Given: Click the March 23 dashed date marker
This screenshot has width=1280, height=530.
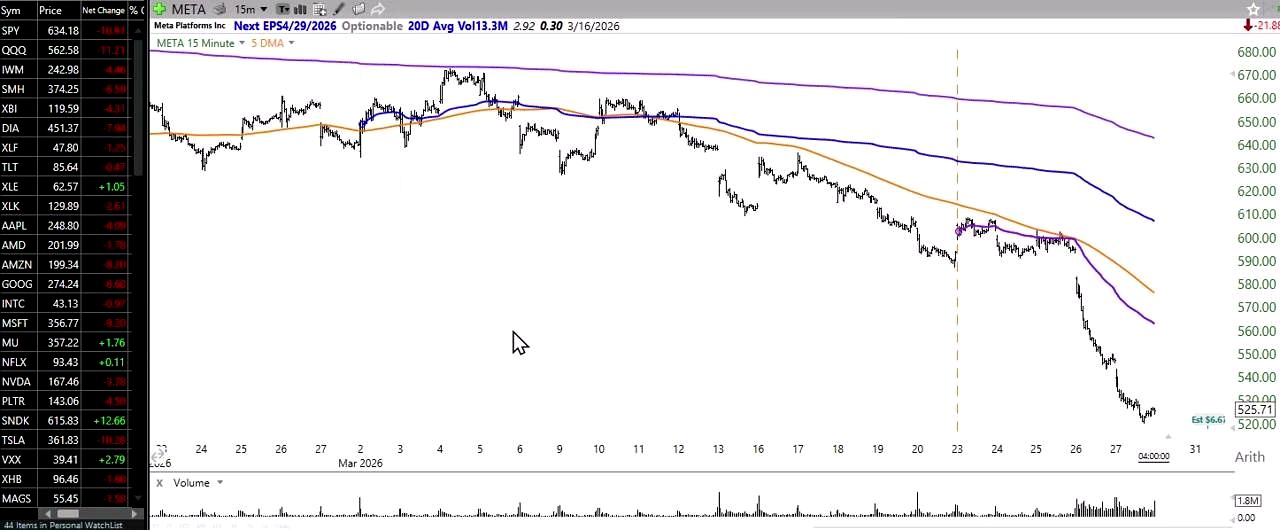Looking at the screenshot, I should pos(957,240).
